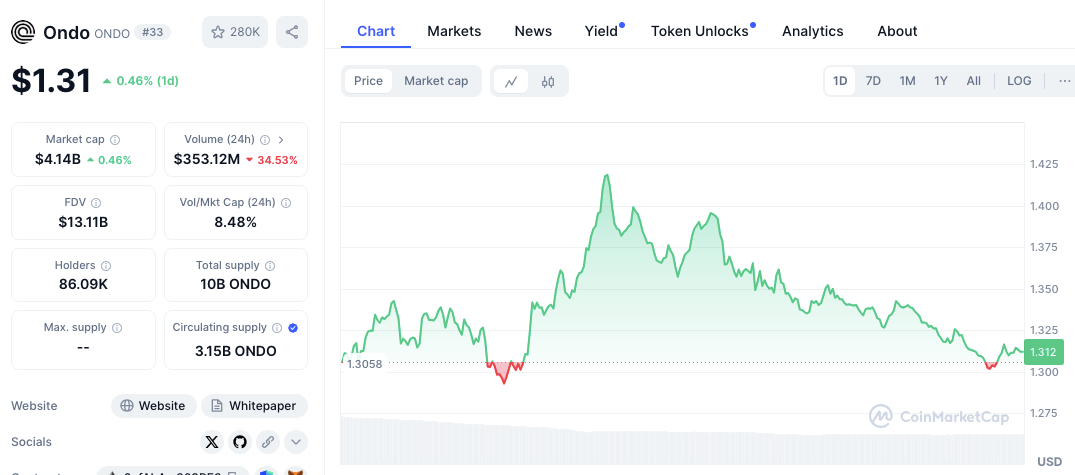The image size is (1075, 475).
Task: Open Vol/Mkt Cap (24h) info icon
Action: [x=286, y=203]
